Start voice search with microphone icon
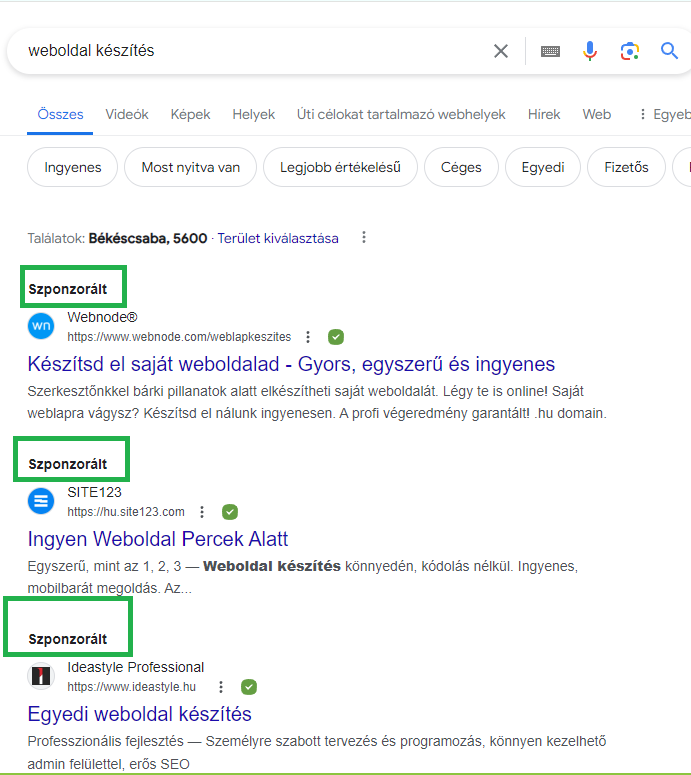 click(590, 51)
